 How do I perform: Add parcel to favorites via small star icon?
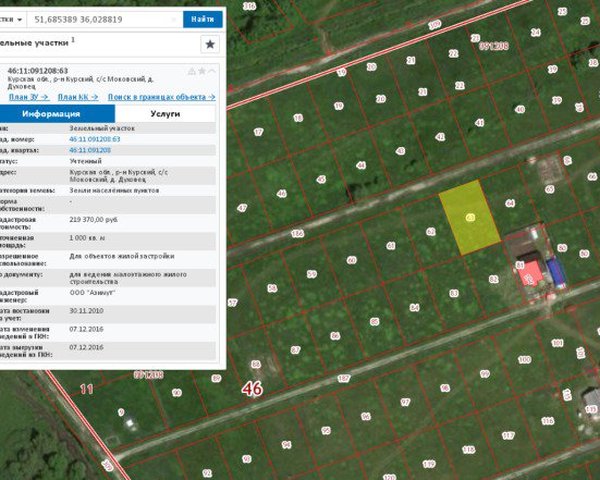(x=202, y=71)
